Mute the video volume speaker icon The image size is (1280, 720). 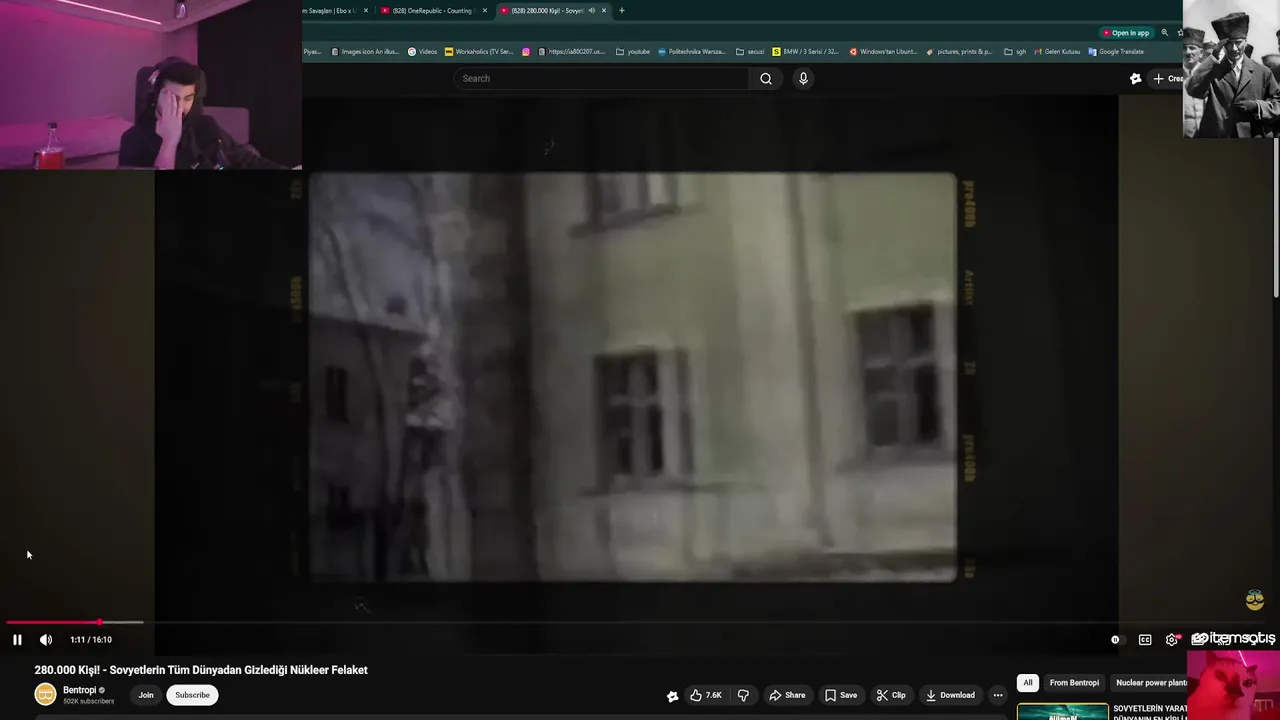[46, 640]
